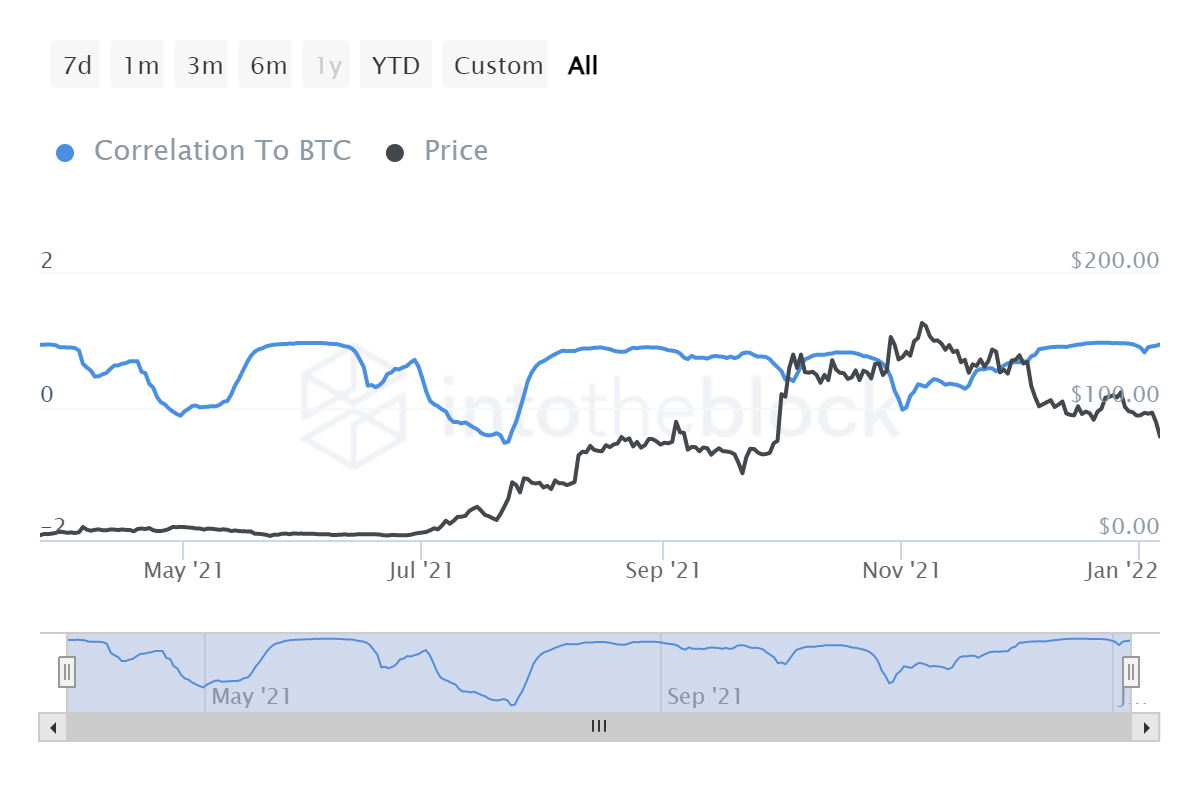1200x800 pixels.
Task: Toggle the Correlation To BTC series
Action: click(x=222, y=151)
